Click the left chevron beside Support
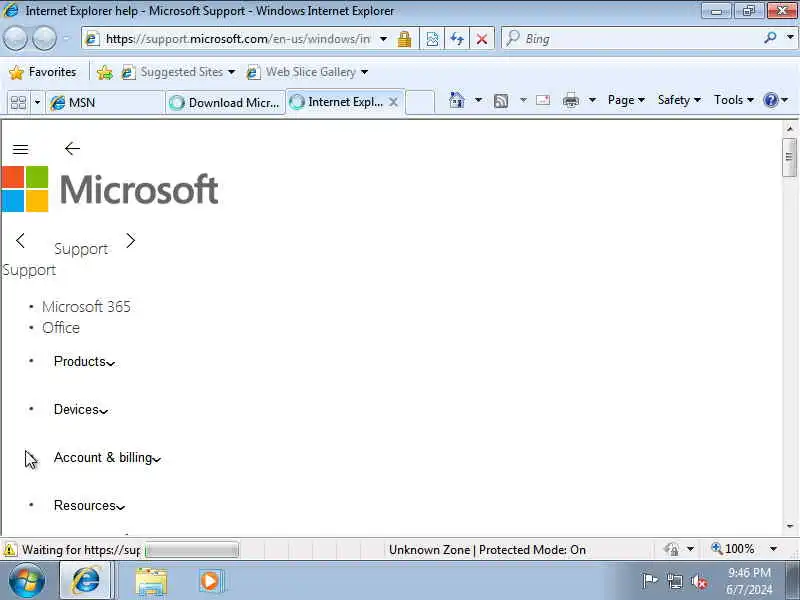 (20, 240)
